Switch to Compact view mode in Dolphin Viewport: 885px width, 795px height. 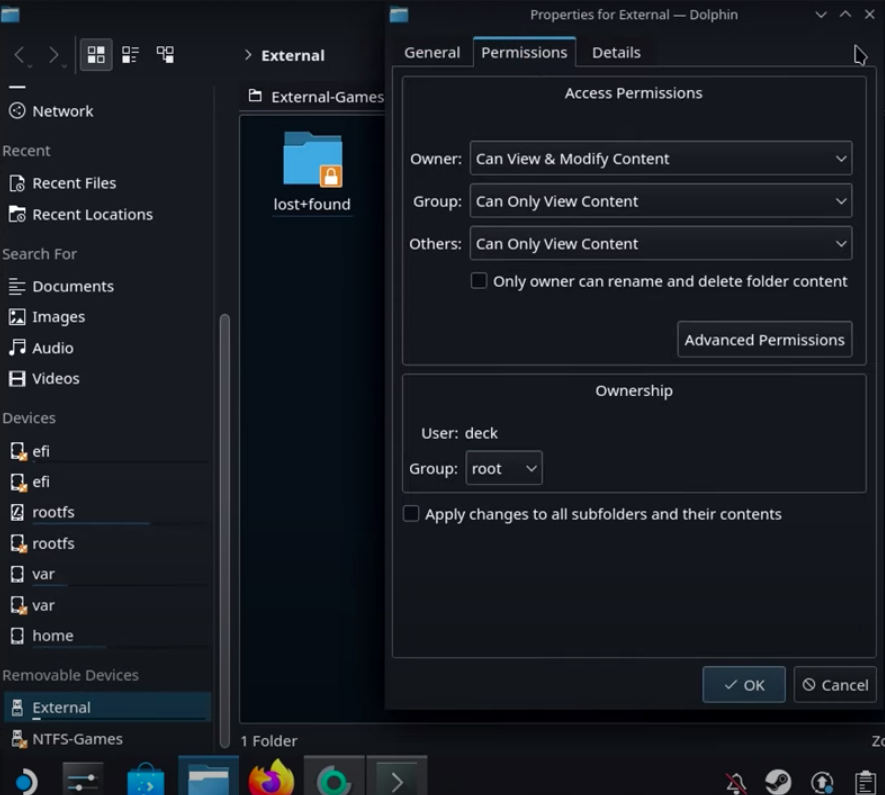(130, 55)
